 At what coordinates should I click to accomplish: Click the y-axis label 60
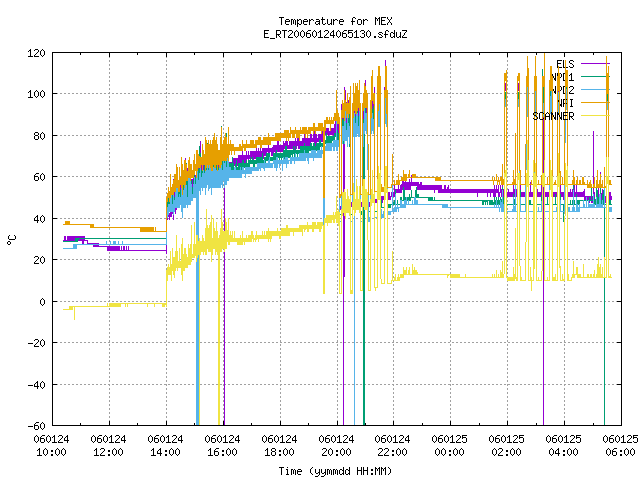tap(39, 178)
